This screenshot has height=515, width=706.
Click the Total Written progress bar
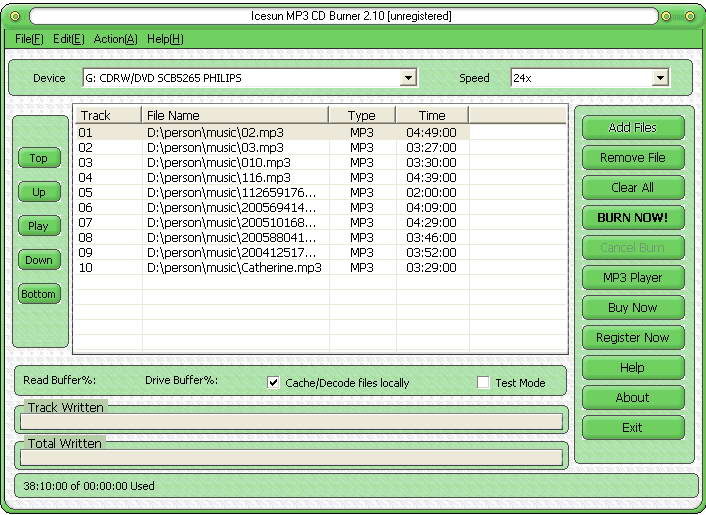pos(291,458)
